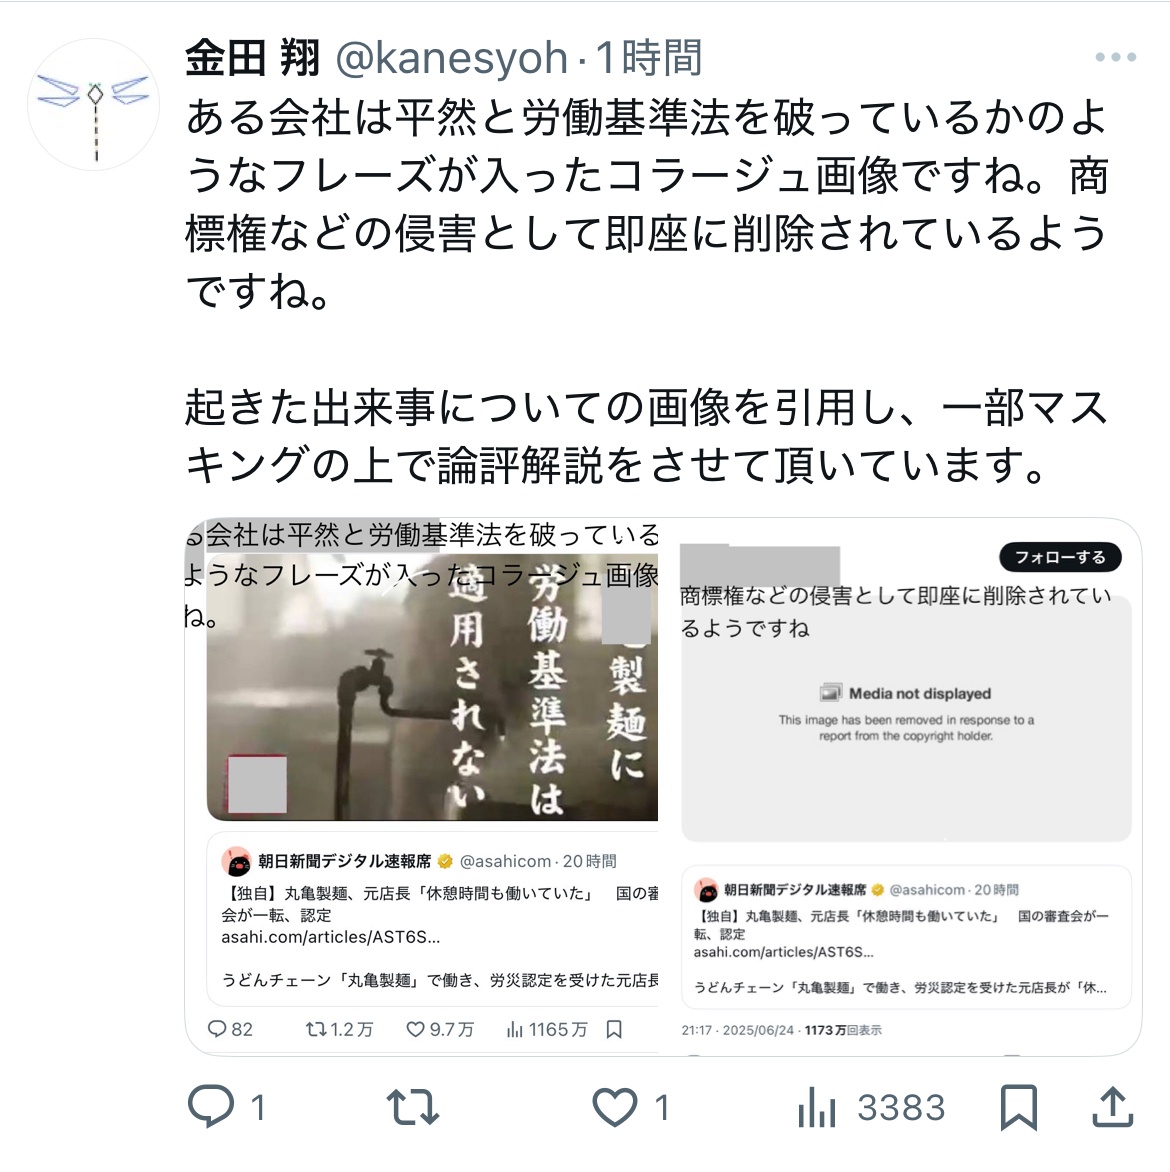Image resolution: width=1170 pixels, height=1172 pixels.
Task: Tap the share upload arrow icon
Action: pyautogui.click(x=1113, y=1106)
